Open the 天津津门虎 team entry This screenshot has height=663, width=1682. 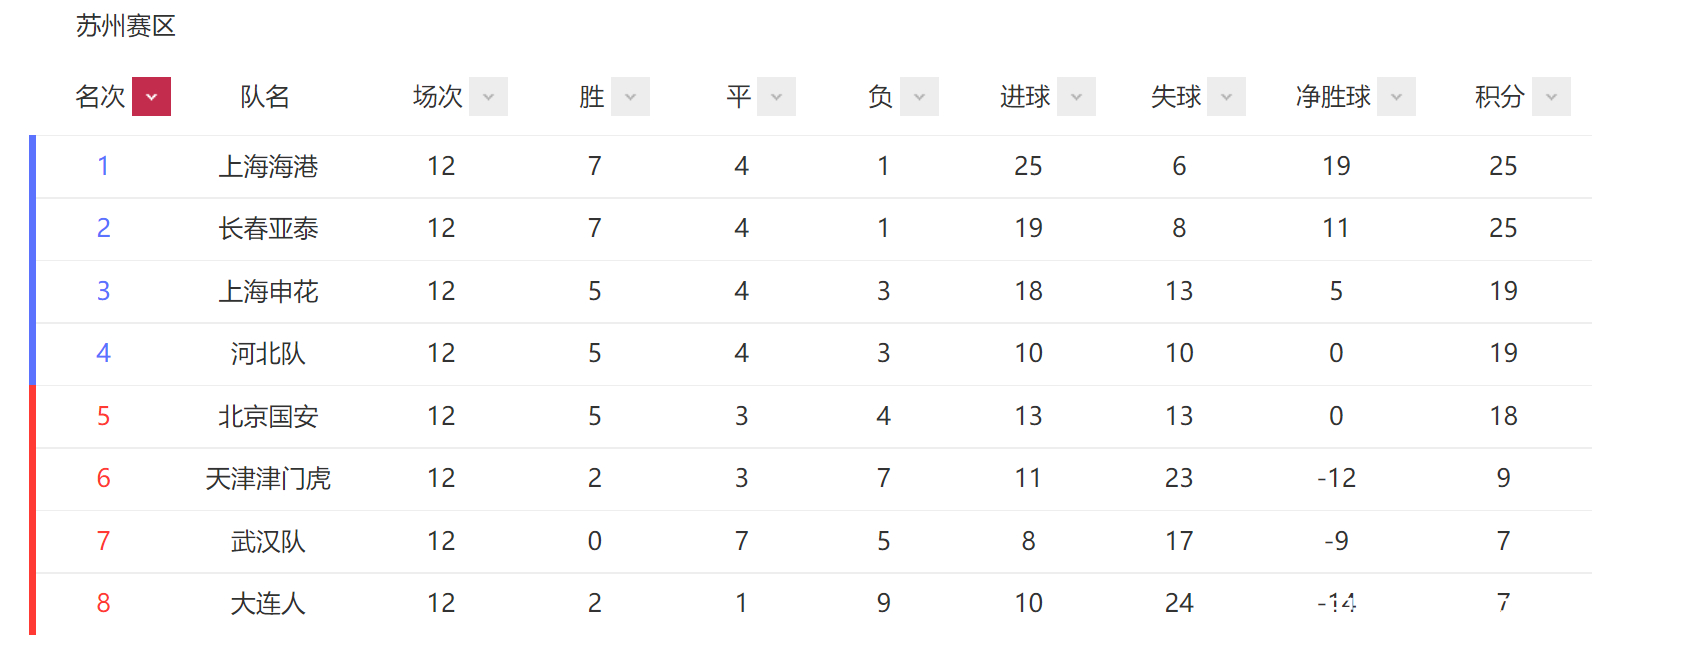click(268, 478)
